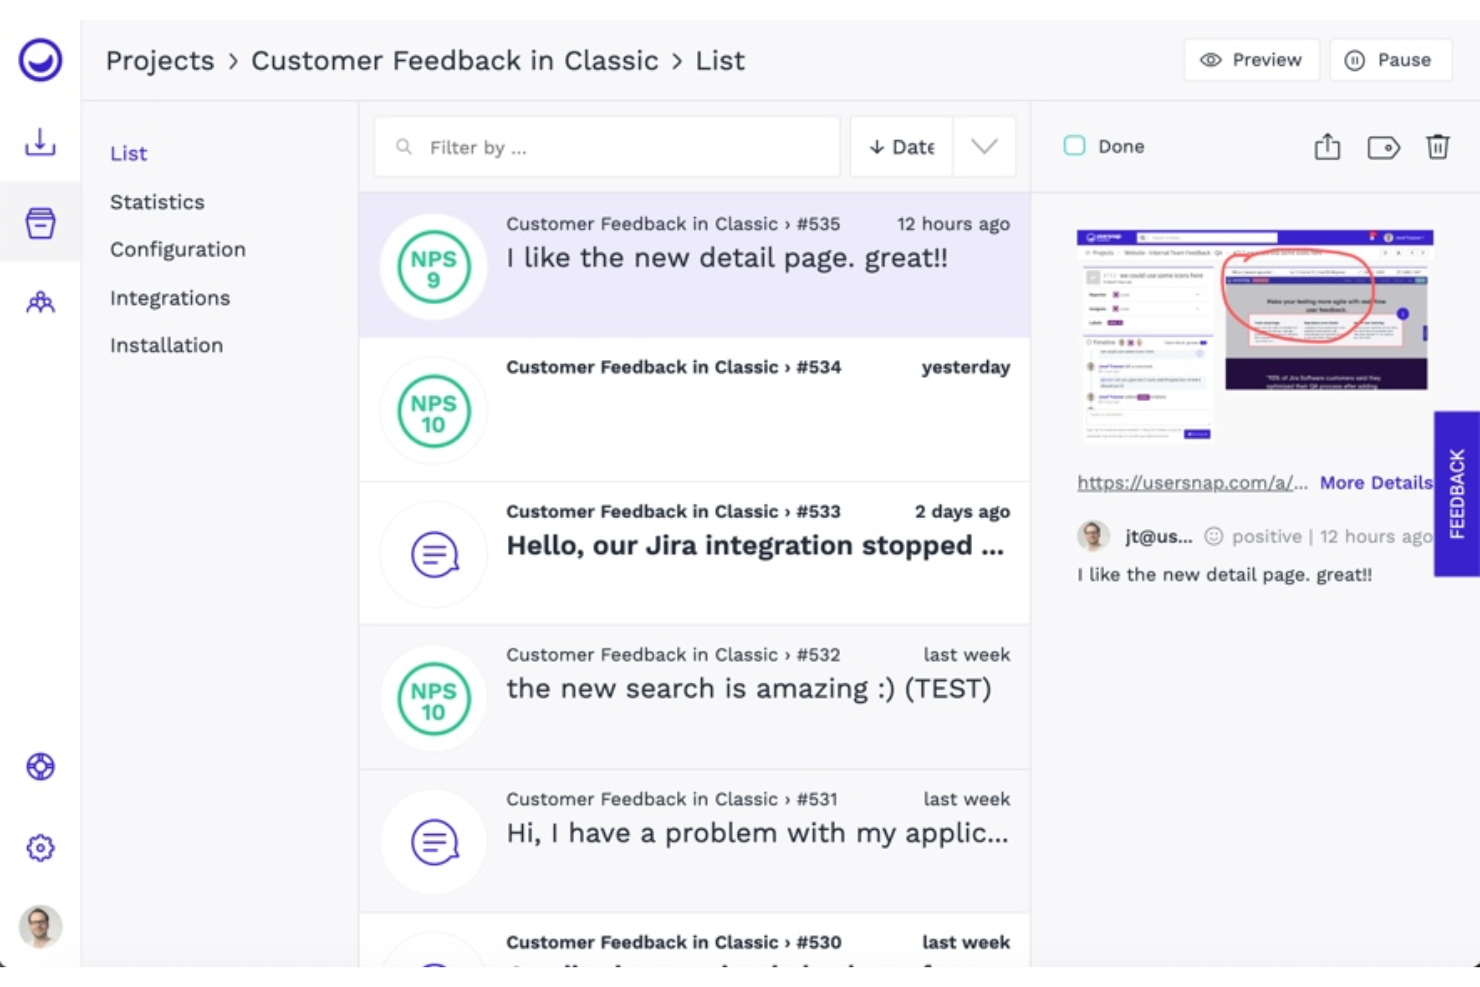Open settings with the gear icon

click(x=40, y=847)
